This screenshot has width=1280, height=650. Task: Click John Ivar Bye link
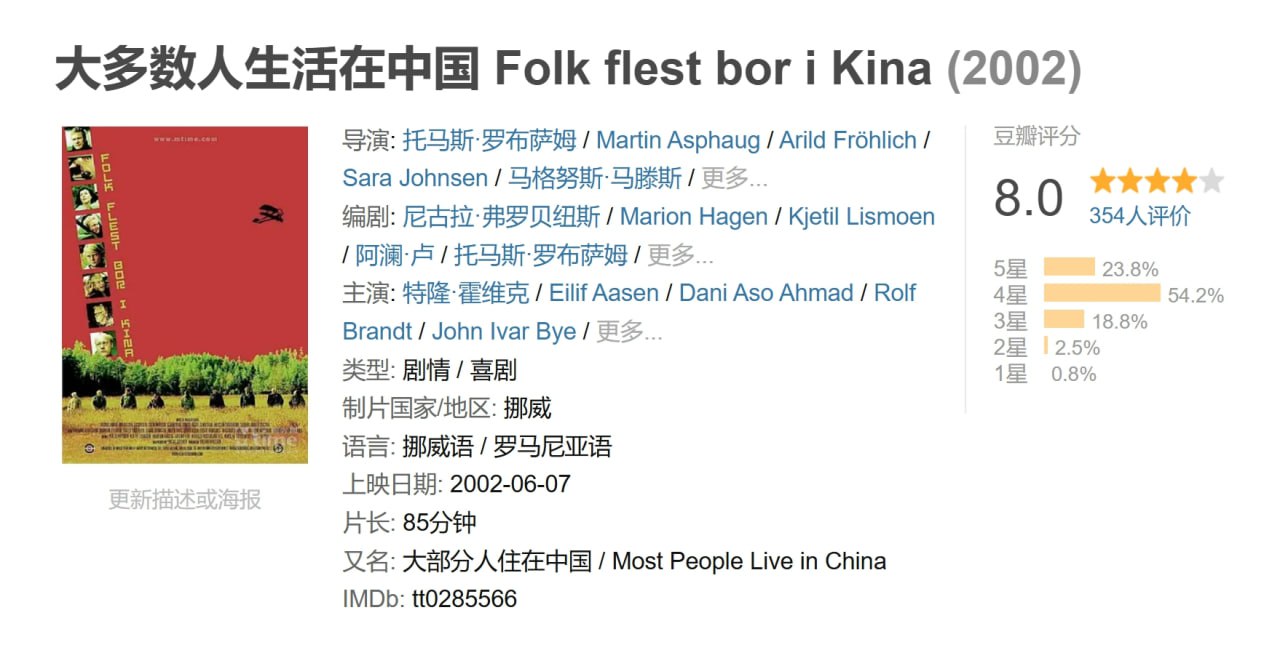504,331
